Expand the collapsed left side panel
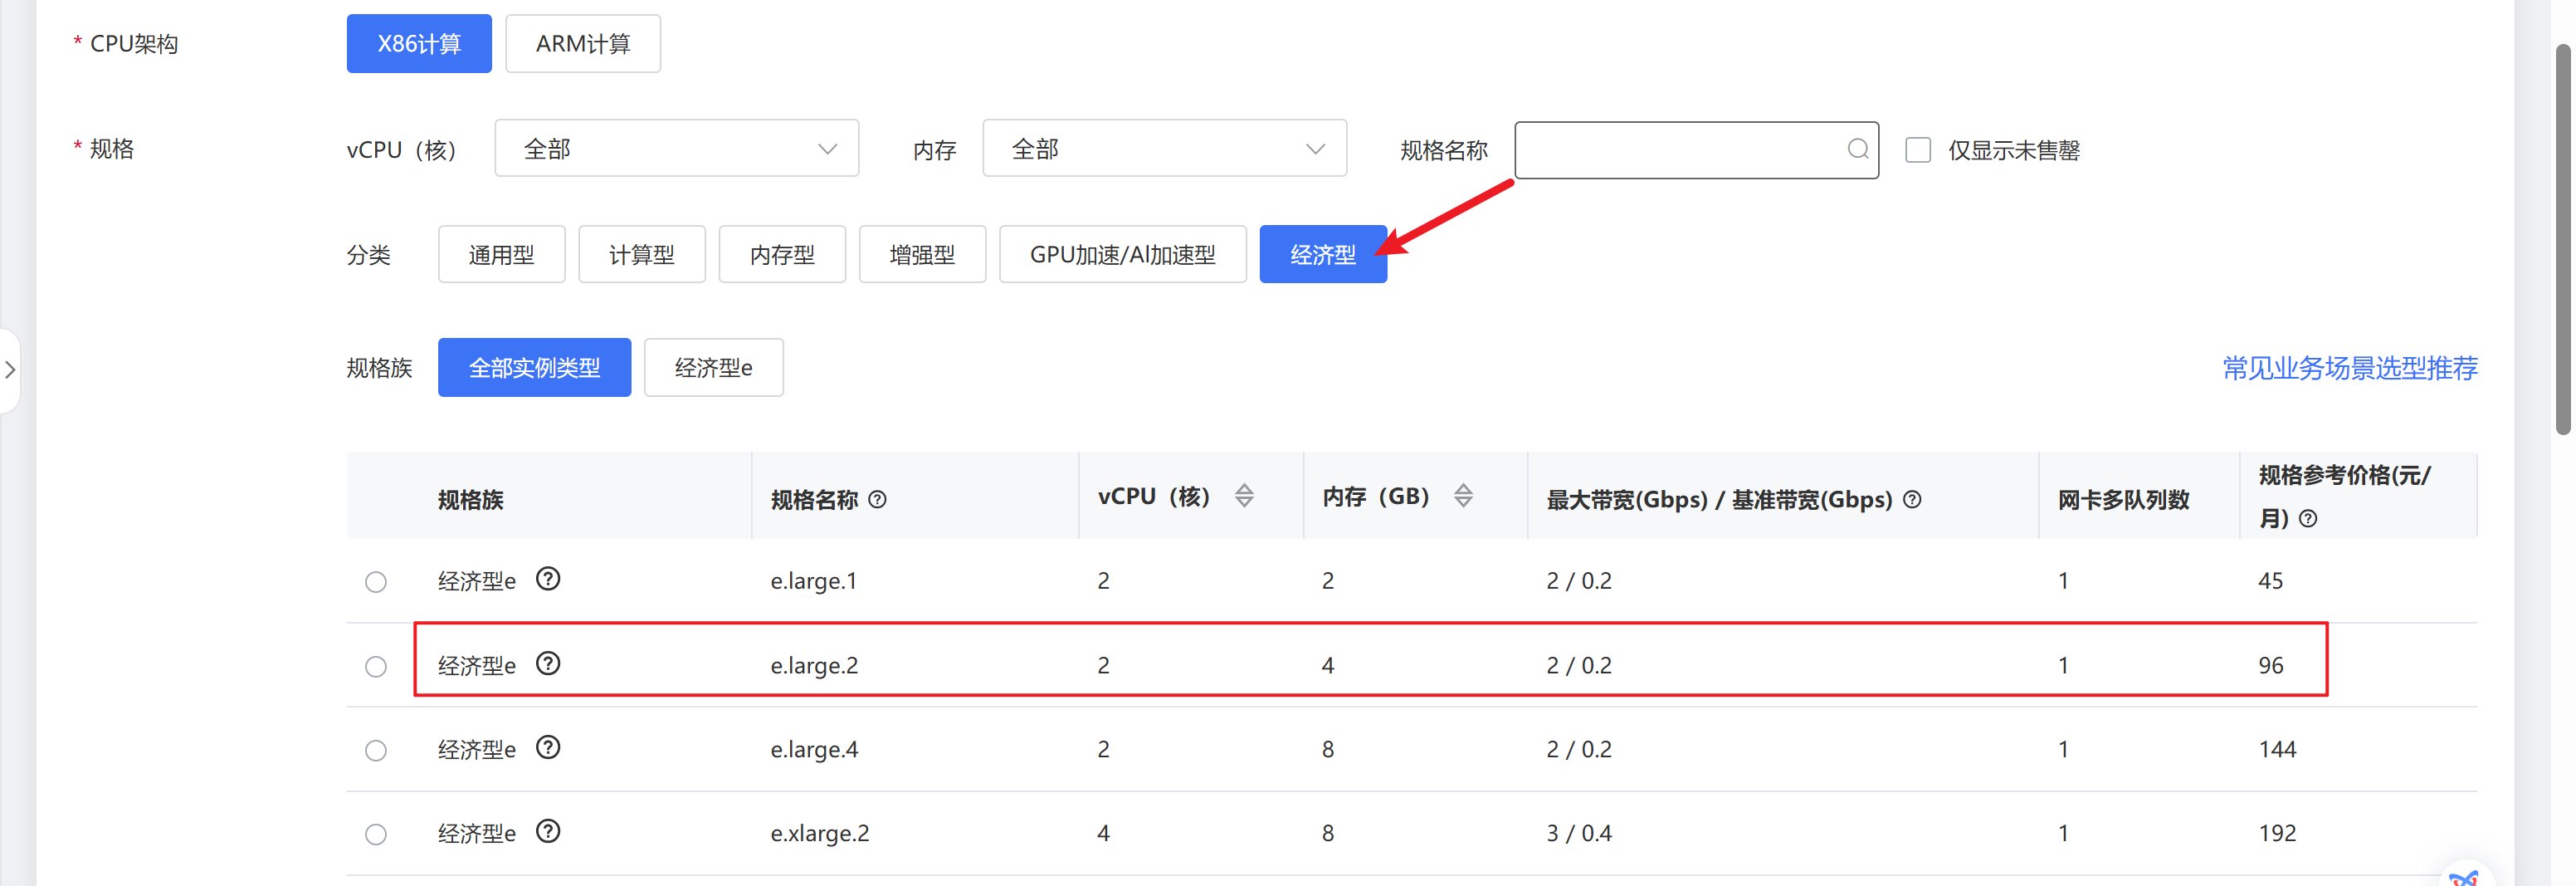 (x=10, y=370)
